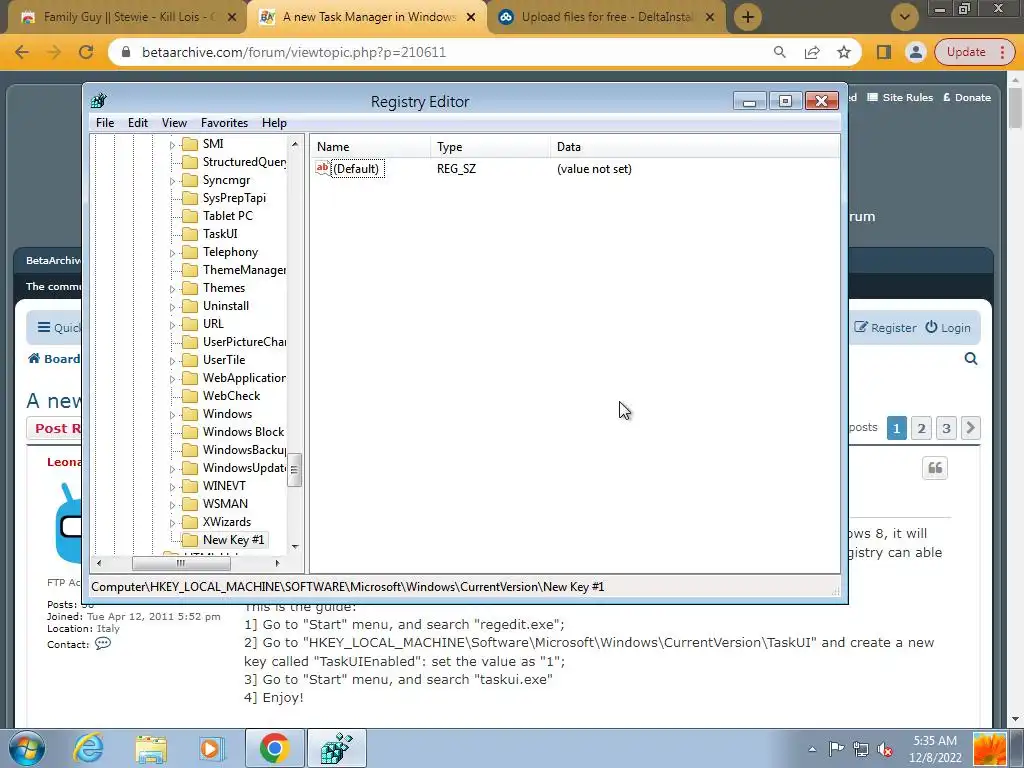Expand the XWizards registry key
The width and height of the screenshot is (1024, 768).
point(172,522)
